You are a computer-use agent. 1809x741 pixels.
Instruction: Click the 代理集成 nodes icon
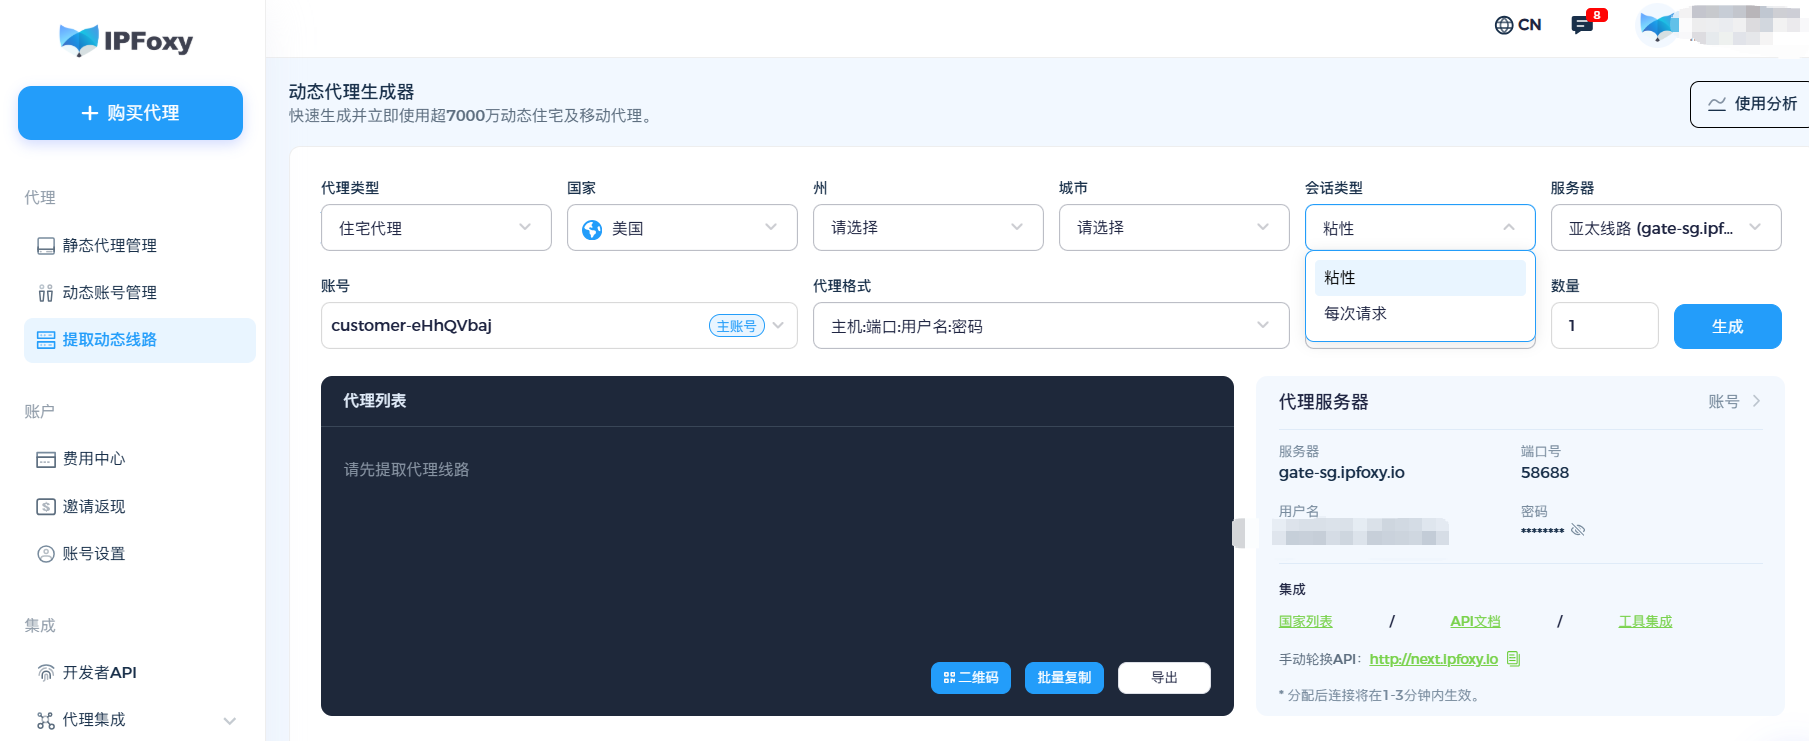[46, 720]
